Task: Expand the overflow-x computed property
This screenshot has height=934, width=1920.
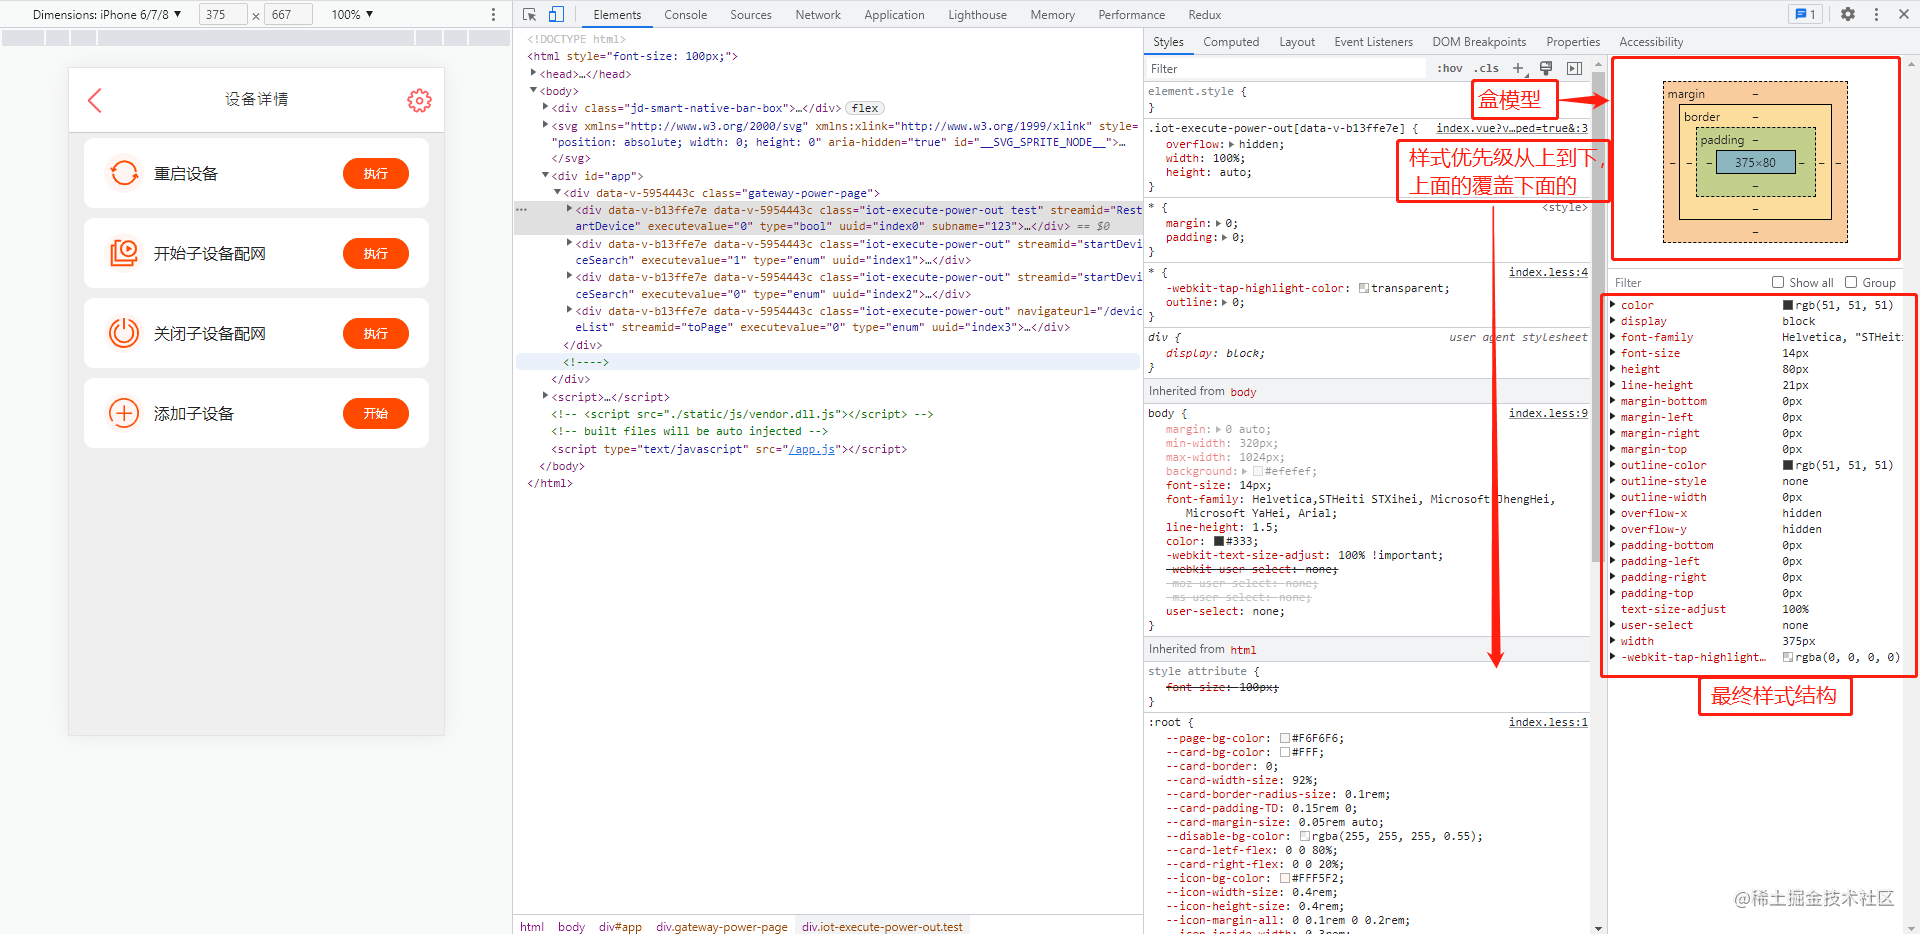Action: 1613,513
